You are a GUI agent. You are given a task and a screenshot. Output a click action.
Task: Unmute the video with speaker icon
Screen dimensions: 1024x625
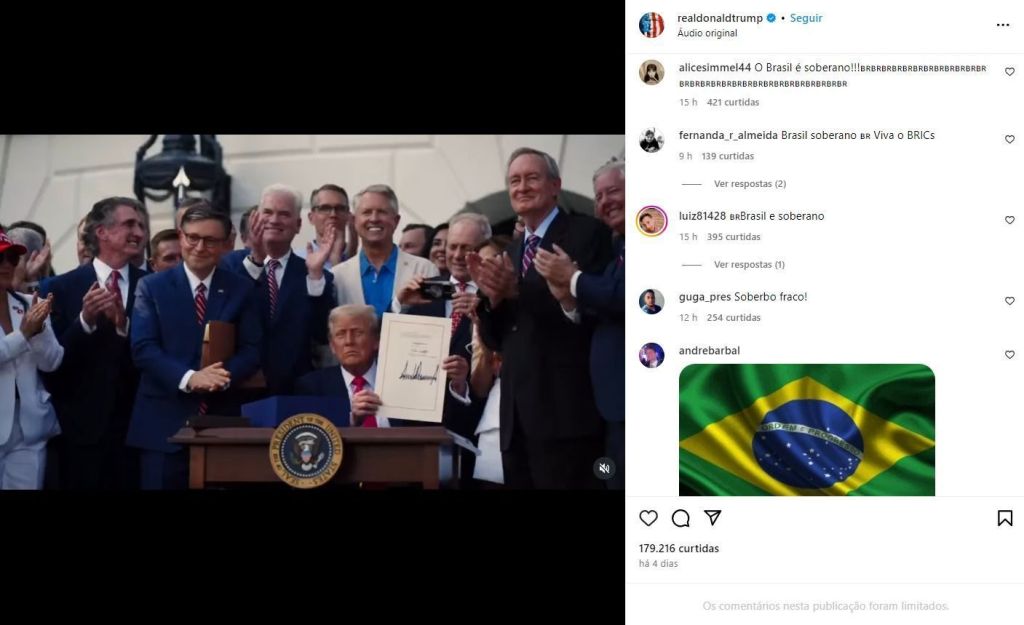point(604,468)
